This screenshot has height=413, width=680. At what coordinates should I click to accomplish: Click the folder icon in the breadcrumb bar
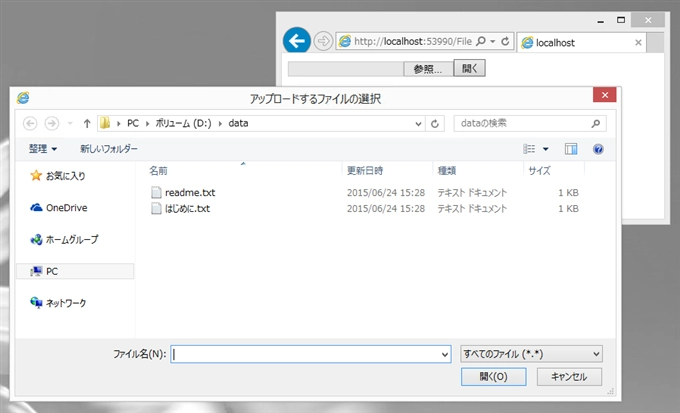(105, 123)
